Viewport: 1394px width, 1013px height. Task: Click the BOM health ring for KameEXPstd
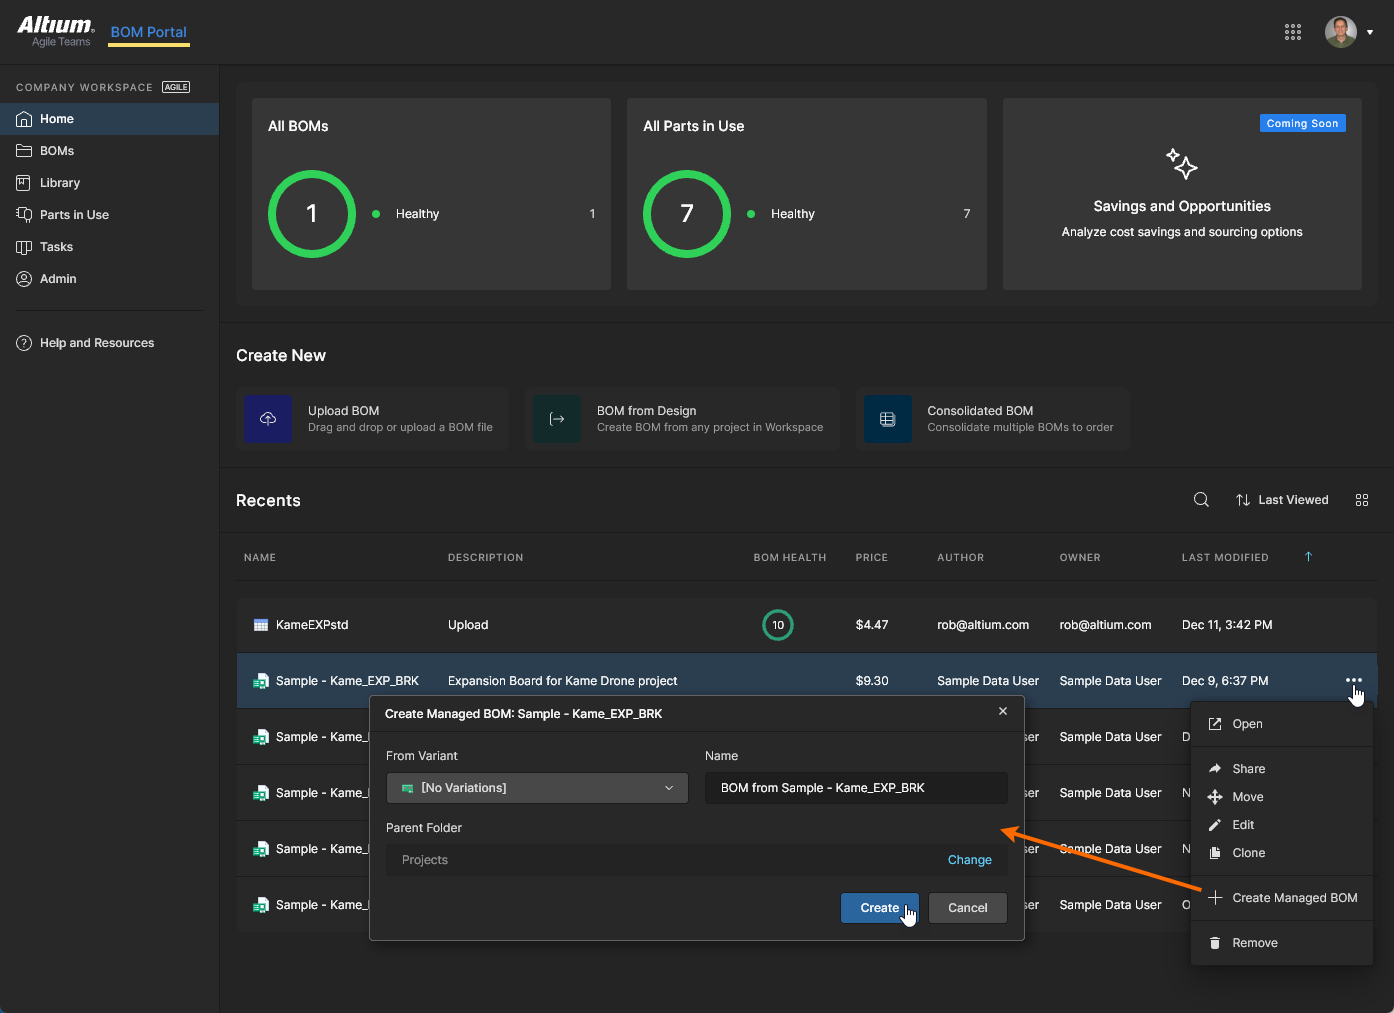(777, 625)
